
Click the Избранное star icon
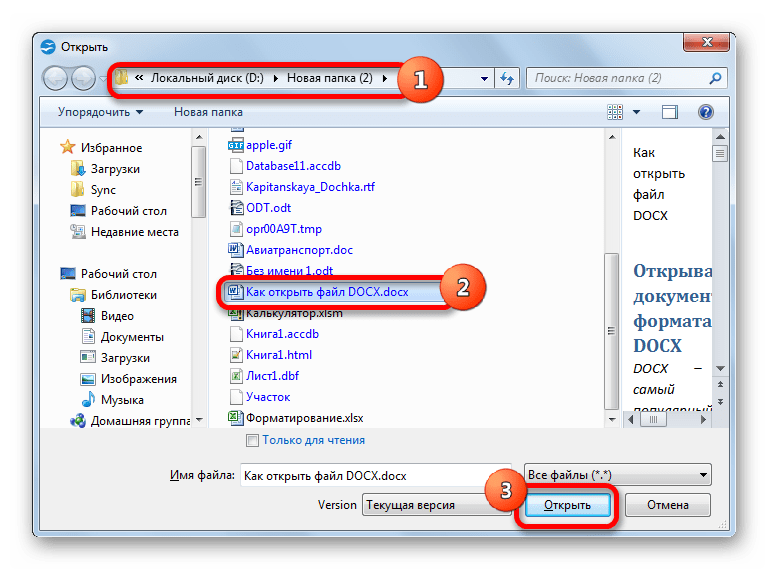tap(68, 147)
